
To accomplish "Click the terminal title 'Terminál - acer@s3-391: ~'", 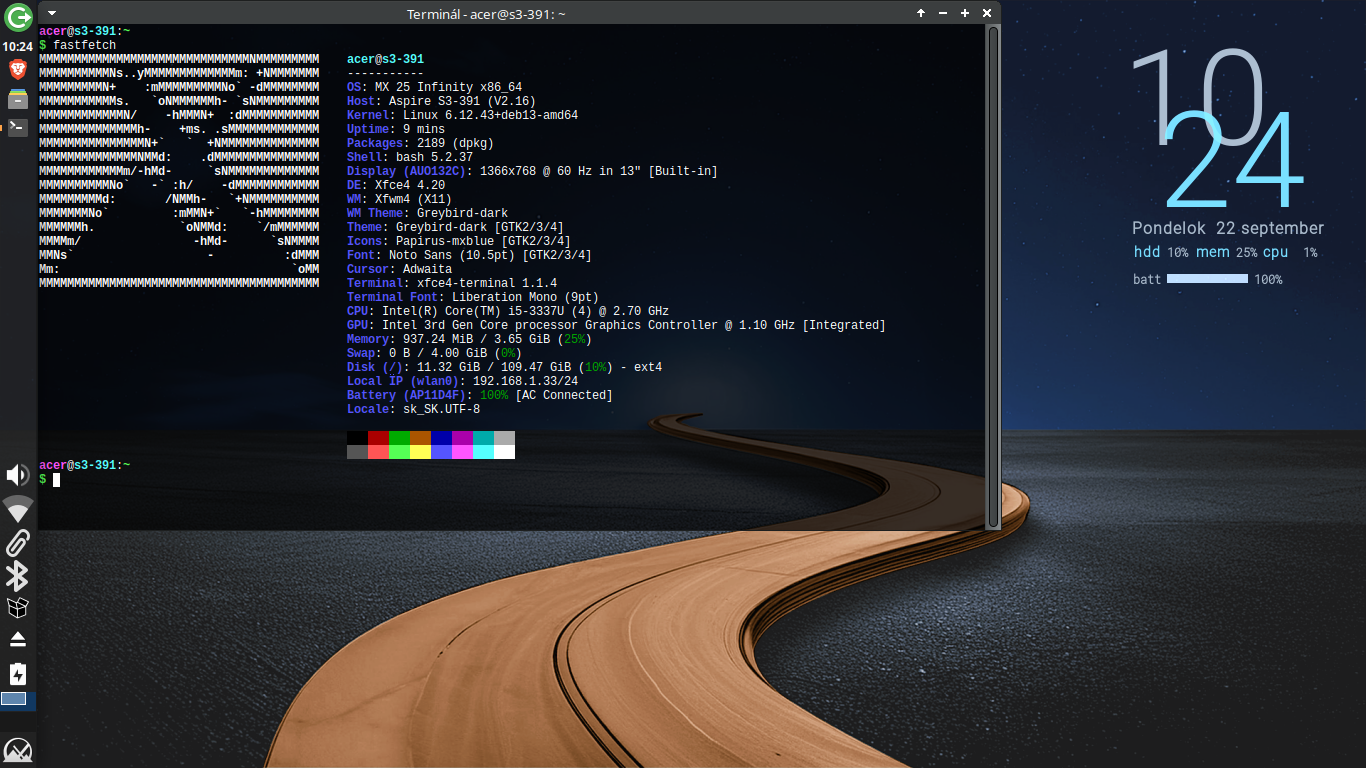I will pyautogui.click(x=486, y=14).
